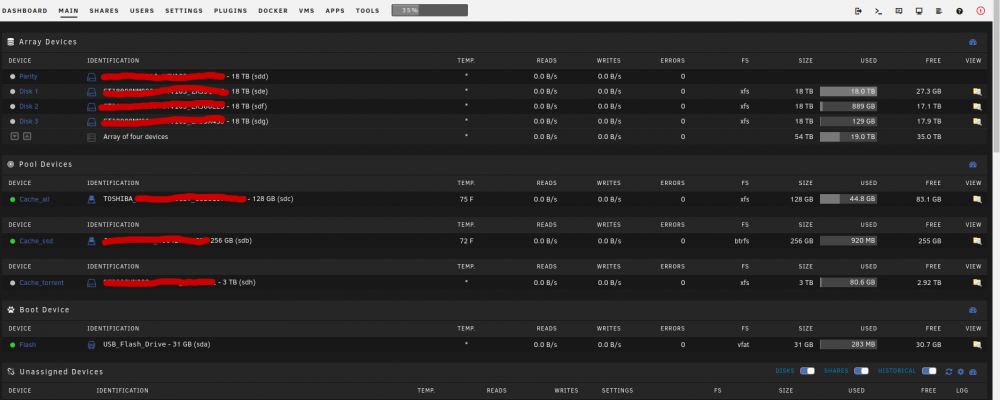Click the Flash green status dot
The height and width of the screenshot is (400, 1000).
pyautogui.click(x=12, y=344)
